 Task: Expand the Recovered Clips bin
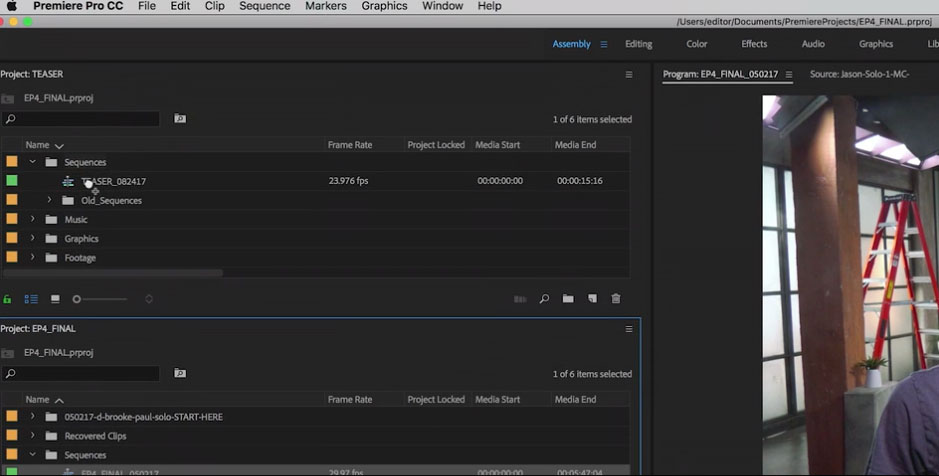[33, 435]
